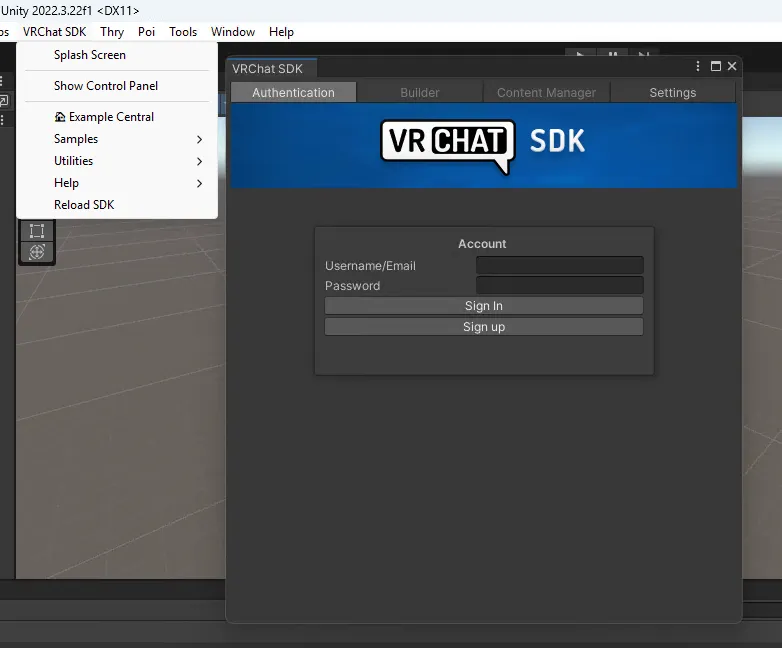This screenshot has height=648, width=782.
Task: Expand the Samples submenu
Action: [117, 139]
